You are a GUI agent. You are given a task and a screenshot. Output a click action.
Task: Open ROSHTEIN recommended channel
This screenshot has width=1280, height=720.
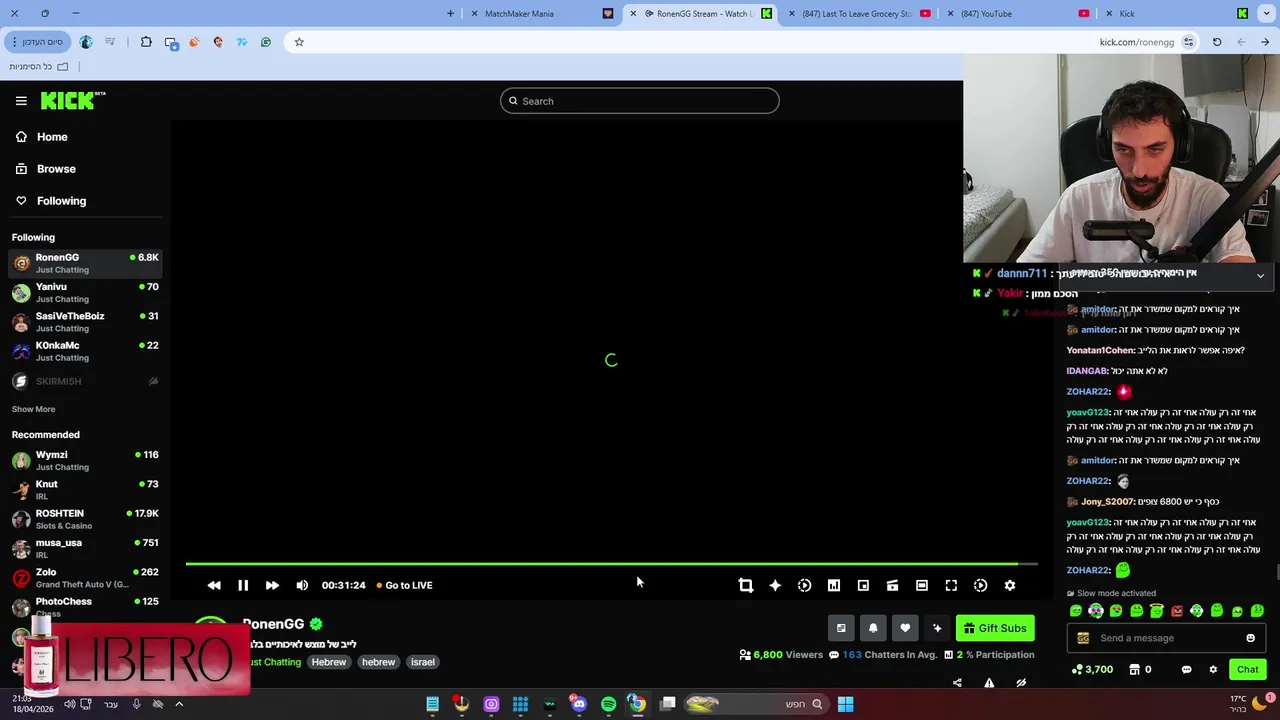click(84, 519)
